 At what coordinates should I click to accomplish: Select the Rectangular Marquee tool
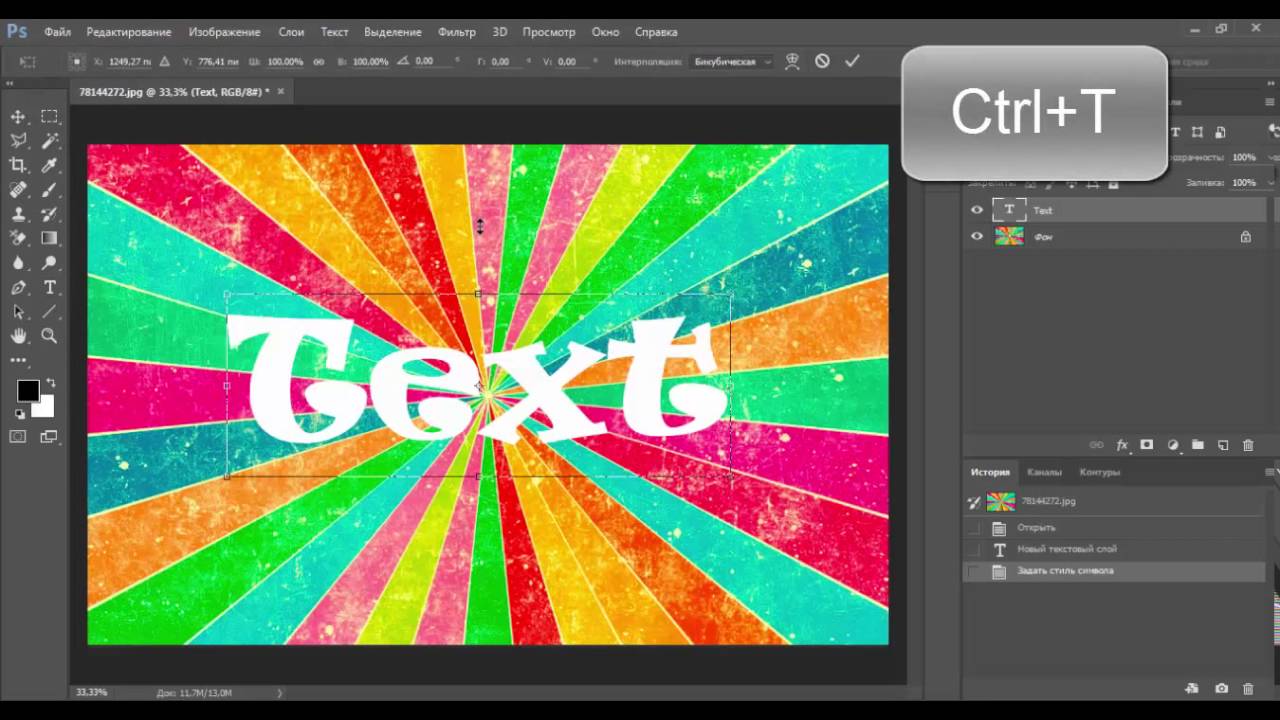pos(49,117)
